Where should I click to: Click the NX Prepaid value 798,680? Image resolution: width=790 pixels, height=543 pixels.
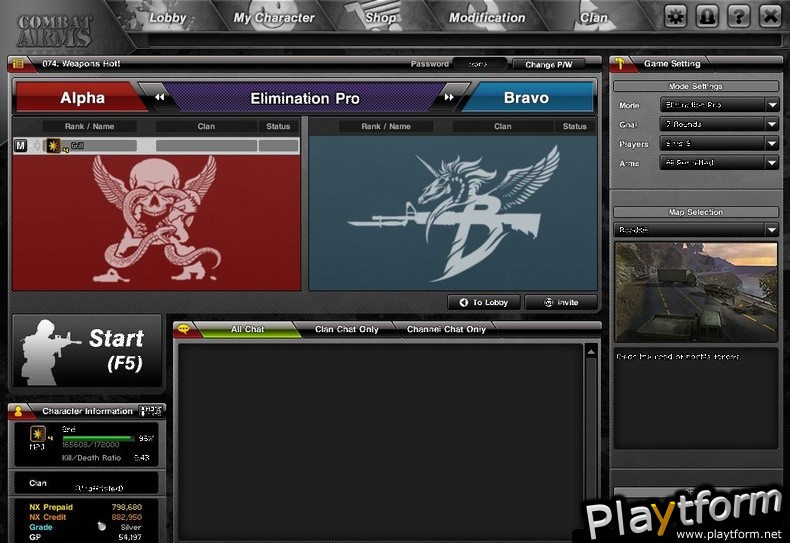126,507
